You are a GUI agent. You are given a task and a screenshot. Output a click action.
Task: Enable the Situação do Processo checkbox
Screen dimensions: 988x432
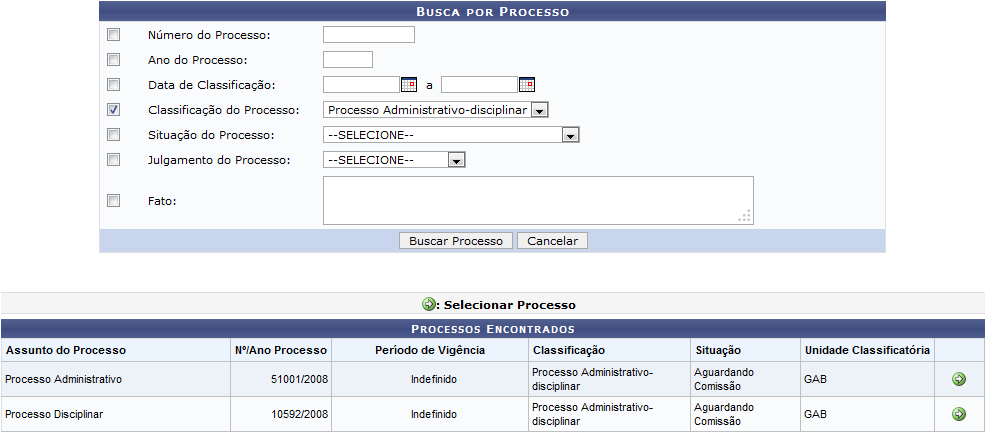113,135
